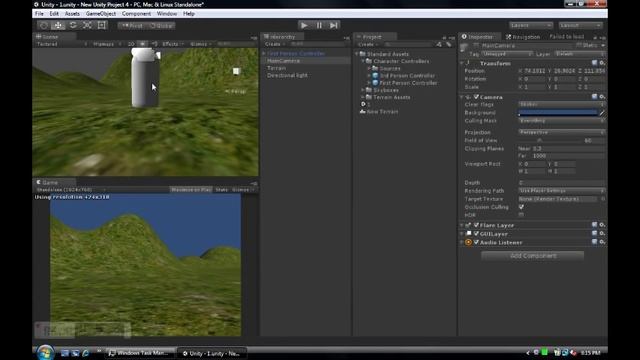Viewport: 640px width, 360px height.
Task: Click Stats in the Game view
Action: (222, 189)
